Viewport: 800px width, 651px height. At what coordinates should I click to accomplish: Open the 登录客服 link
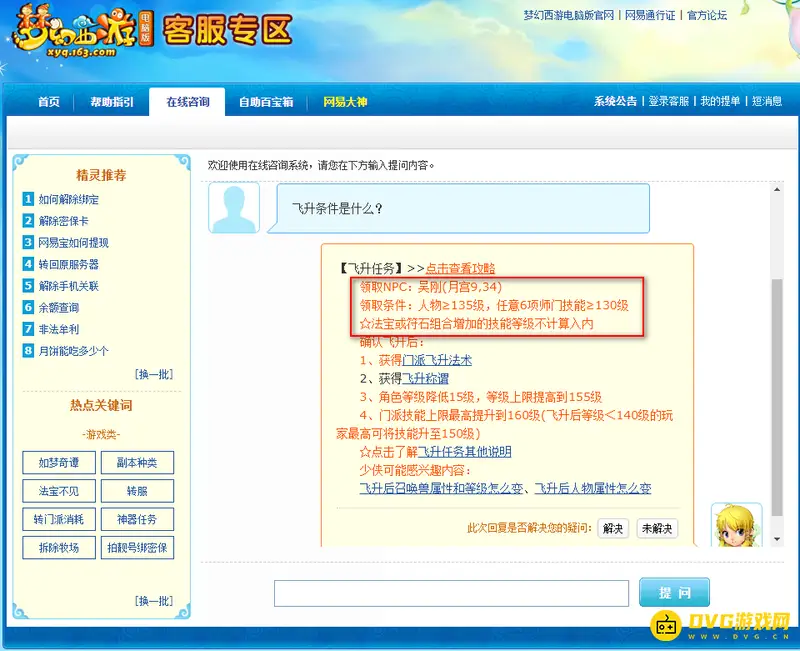pyautogui.click(x=668, y=101)
